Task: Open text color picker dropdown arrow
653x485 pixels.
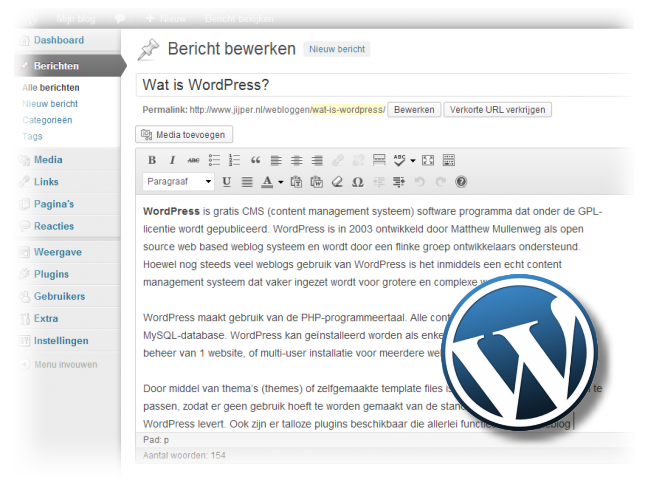Action: point(281,182)
